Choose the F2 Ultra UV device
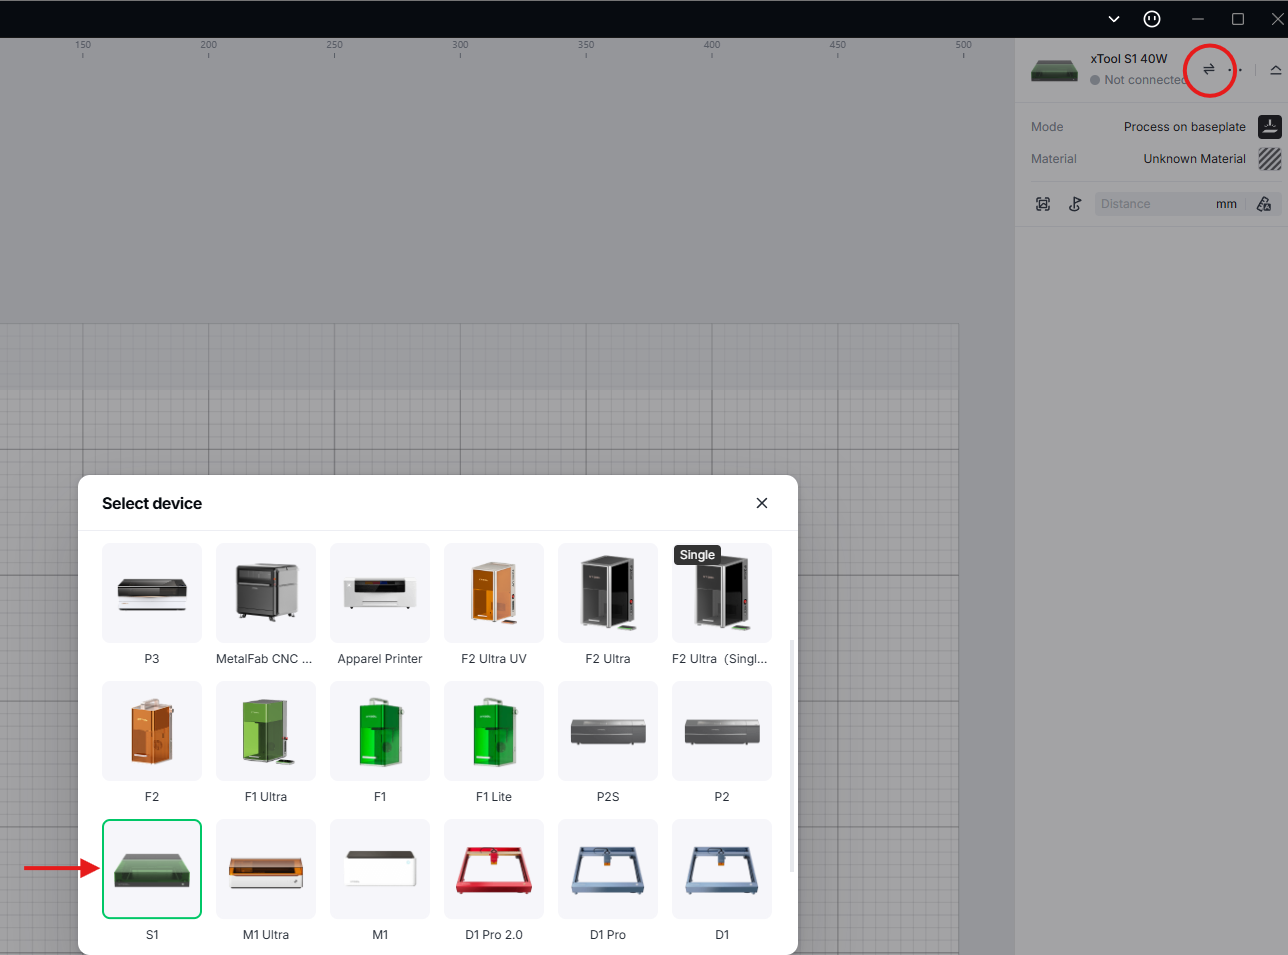Image resolution: width=1288 pixels, height=955 pixels. (494, 593)
